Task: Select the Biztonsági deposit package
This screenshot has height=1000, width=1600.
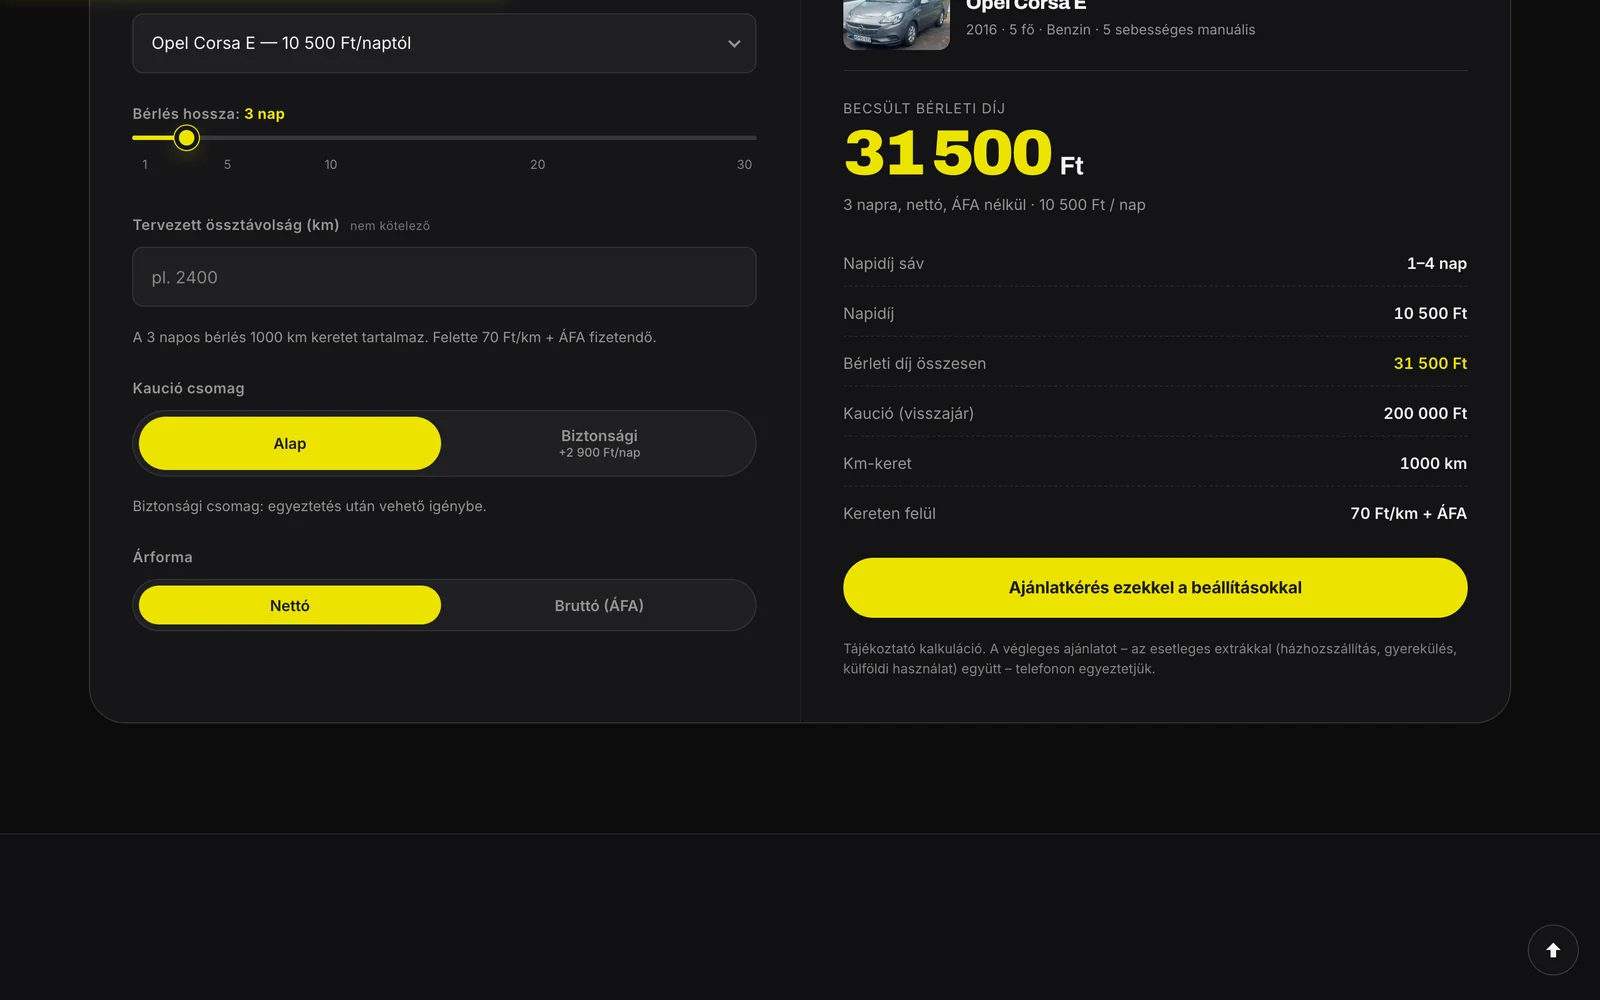Action: (x=599, y=444)
